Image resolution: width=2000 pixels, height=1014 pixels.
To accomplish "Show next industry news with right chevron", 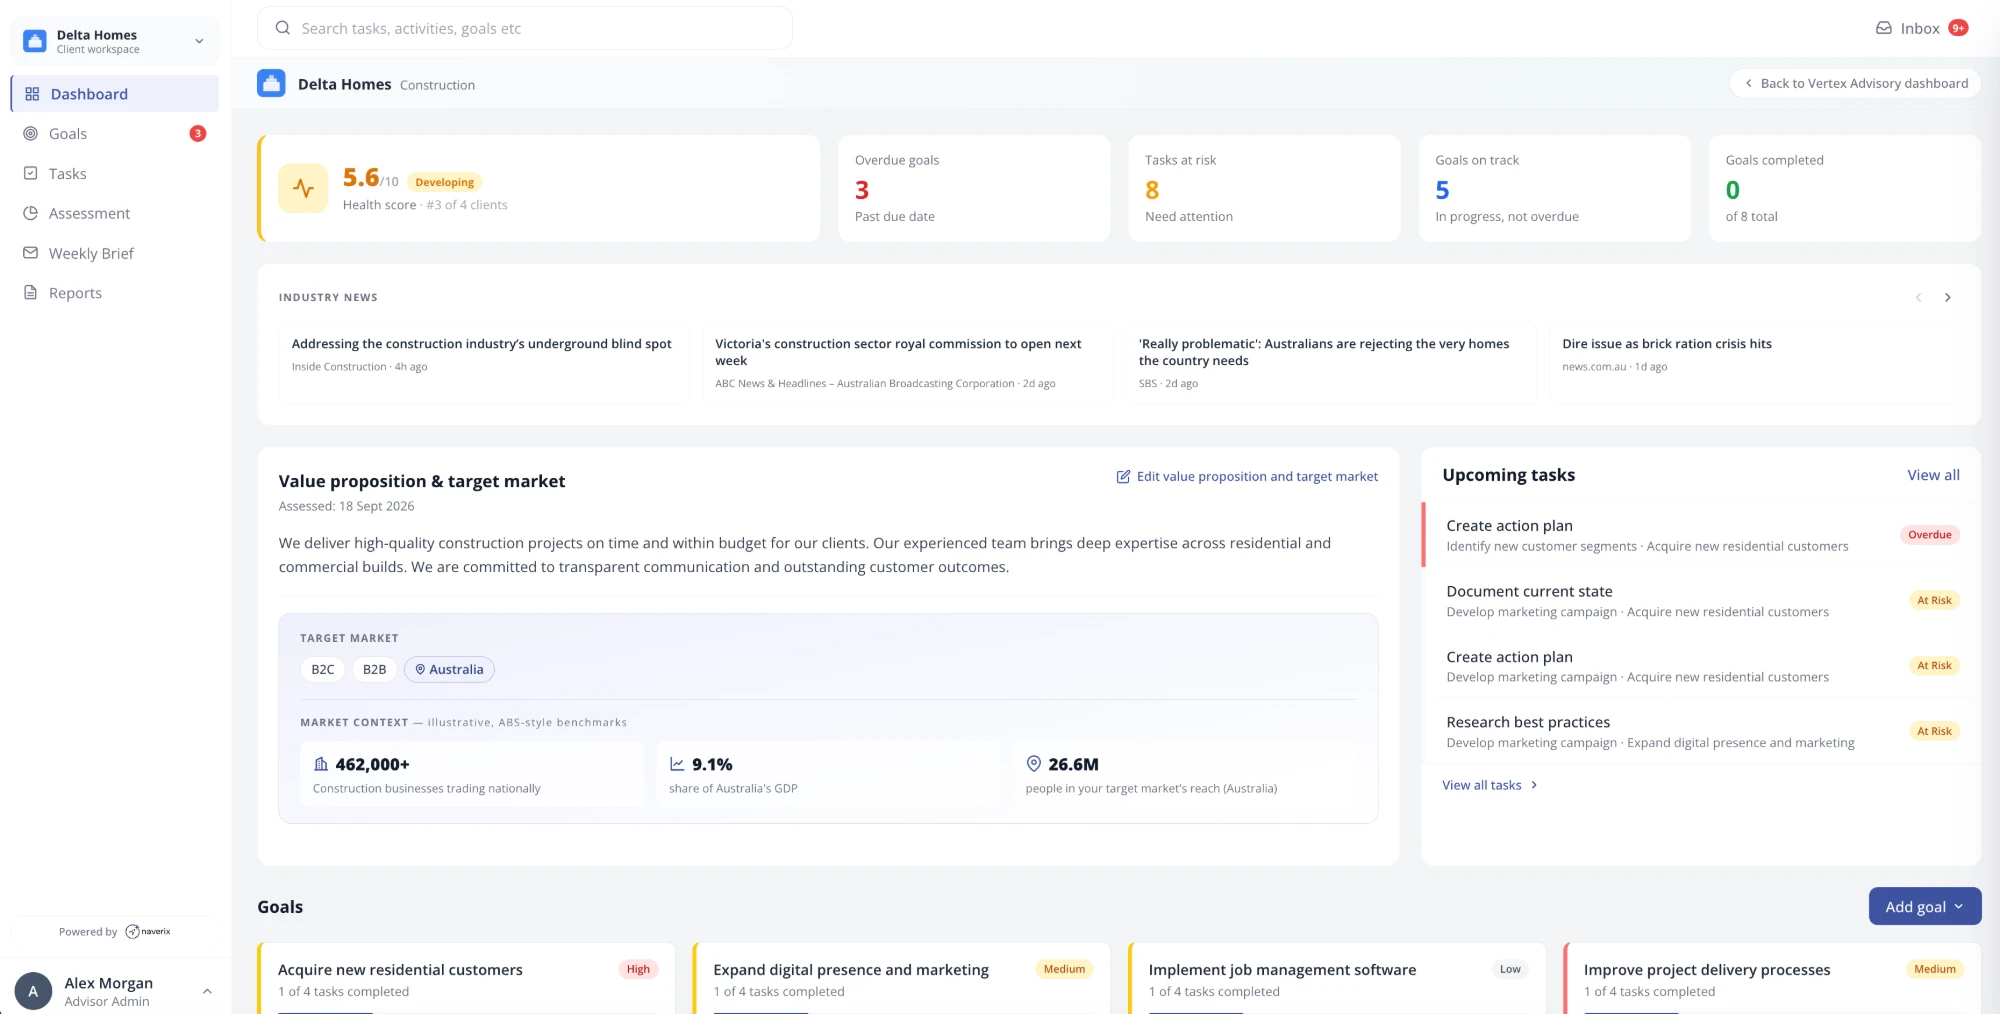I will pos(1947,297).
